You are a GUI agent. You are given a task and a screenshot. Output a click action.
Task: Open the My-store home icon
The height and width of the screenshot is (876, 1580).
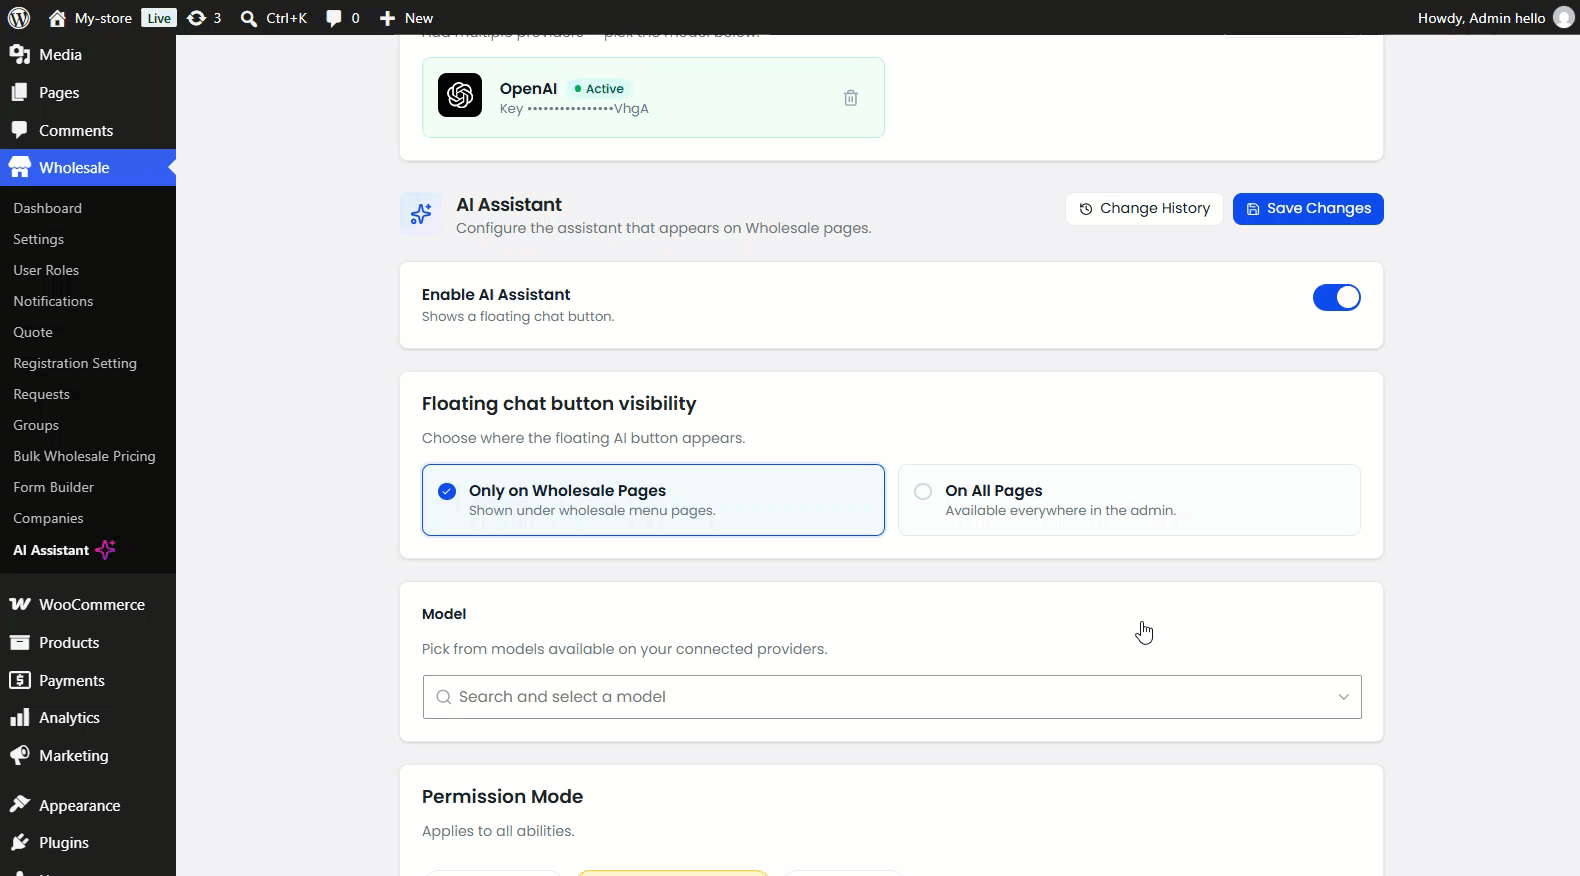click(x=57, y=18)
